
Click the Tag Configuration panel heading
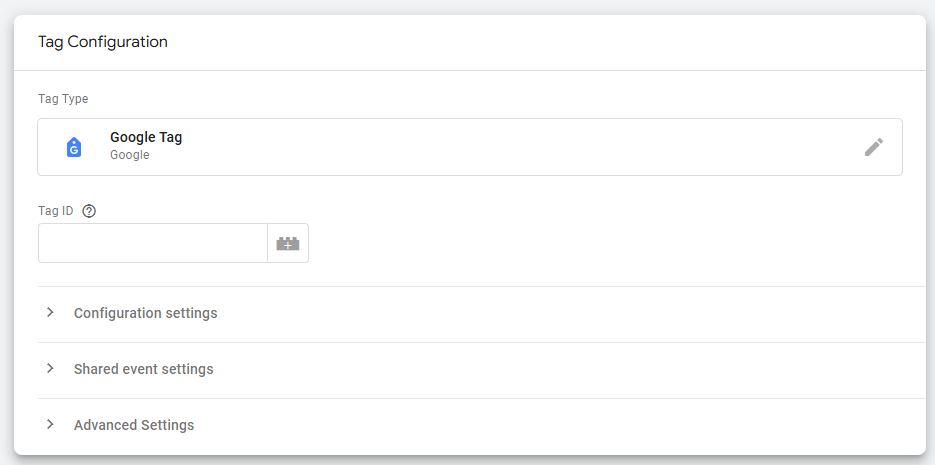pos(103,42)
